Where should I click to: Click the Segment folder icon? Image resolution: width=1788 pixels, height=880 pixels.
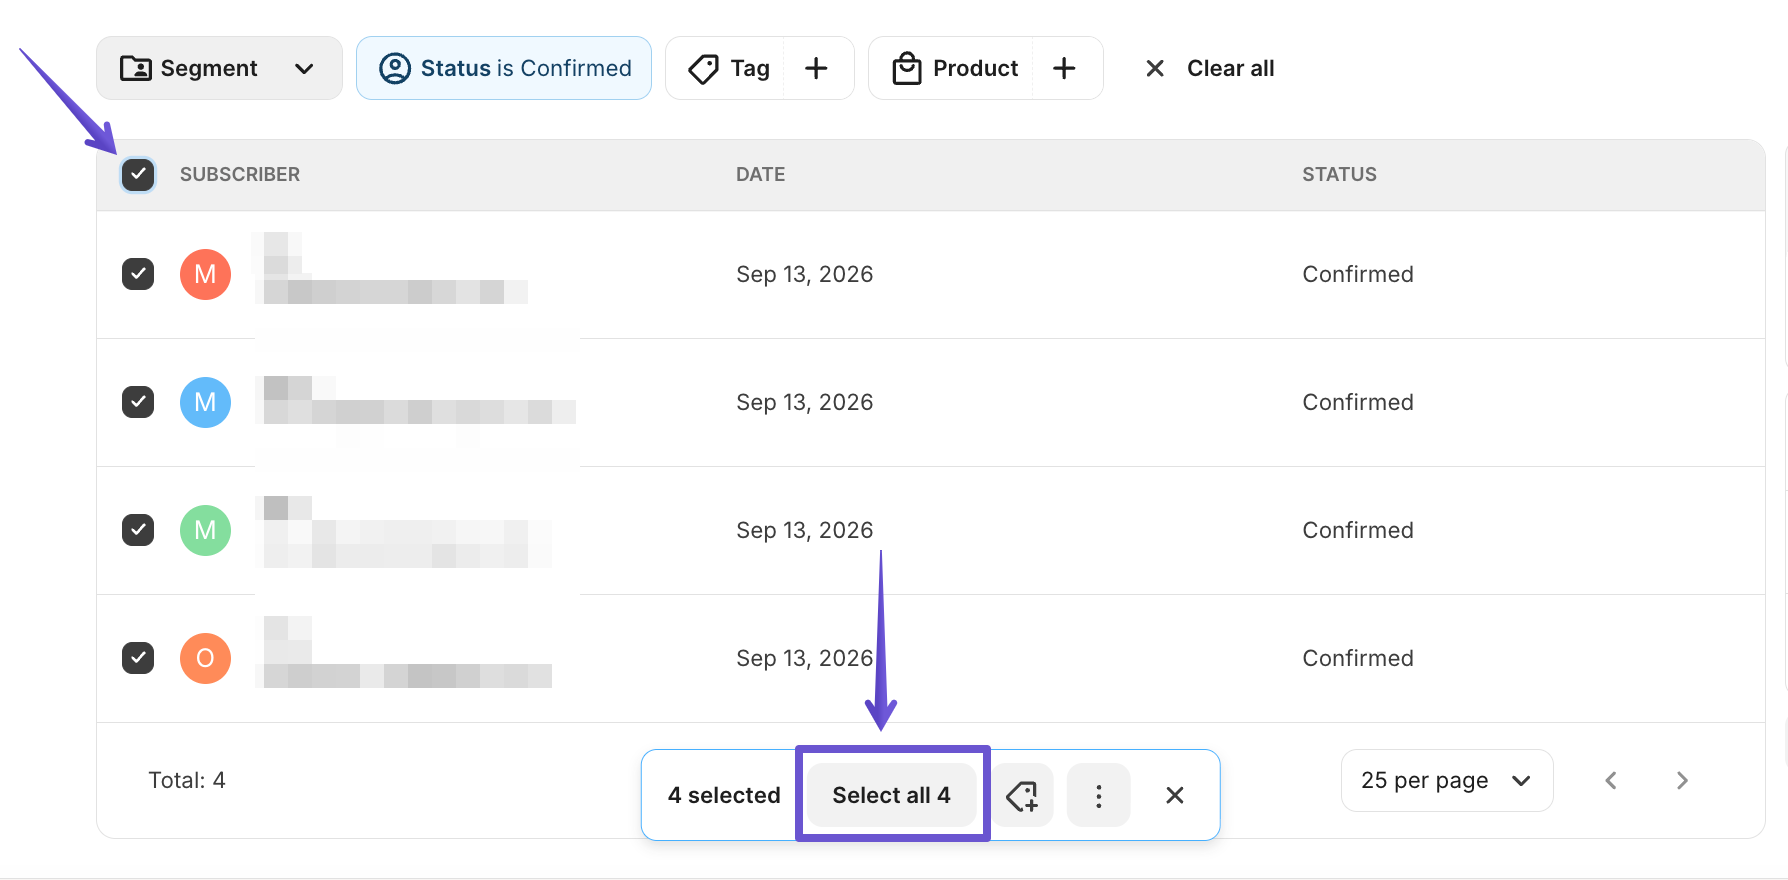[136, 68]
